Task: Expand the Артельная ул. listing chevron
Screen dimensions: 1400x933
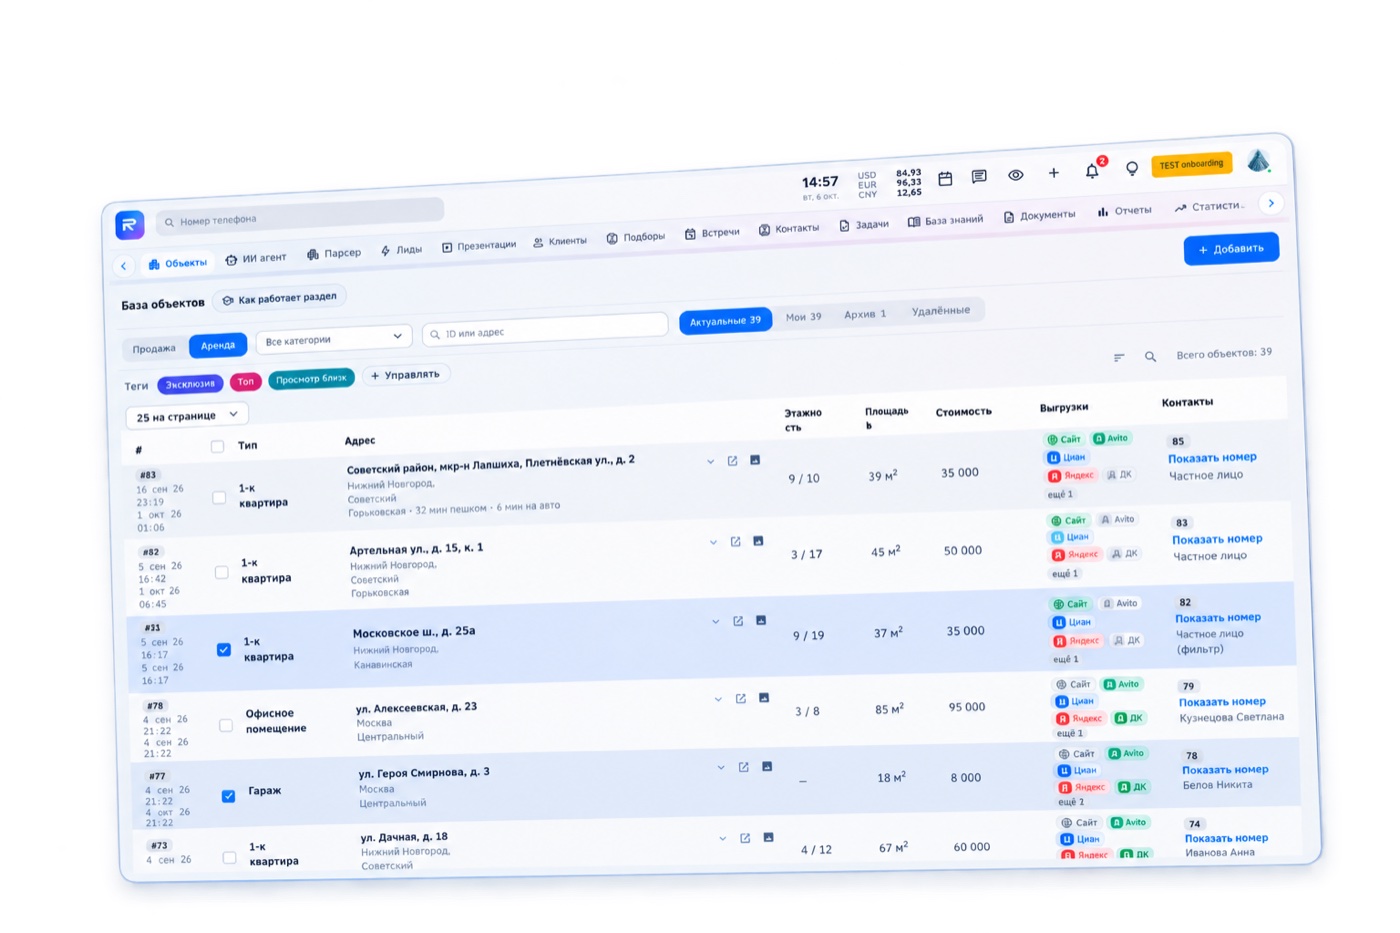Action: tap(713, 542)
